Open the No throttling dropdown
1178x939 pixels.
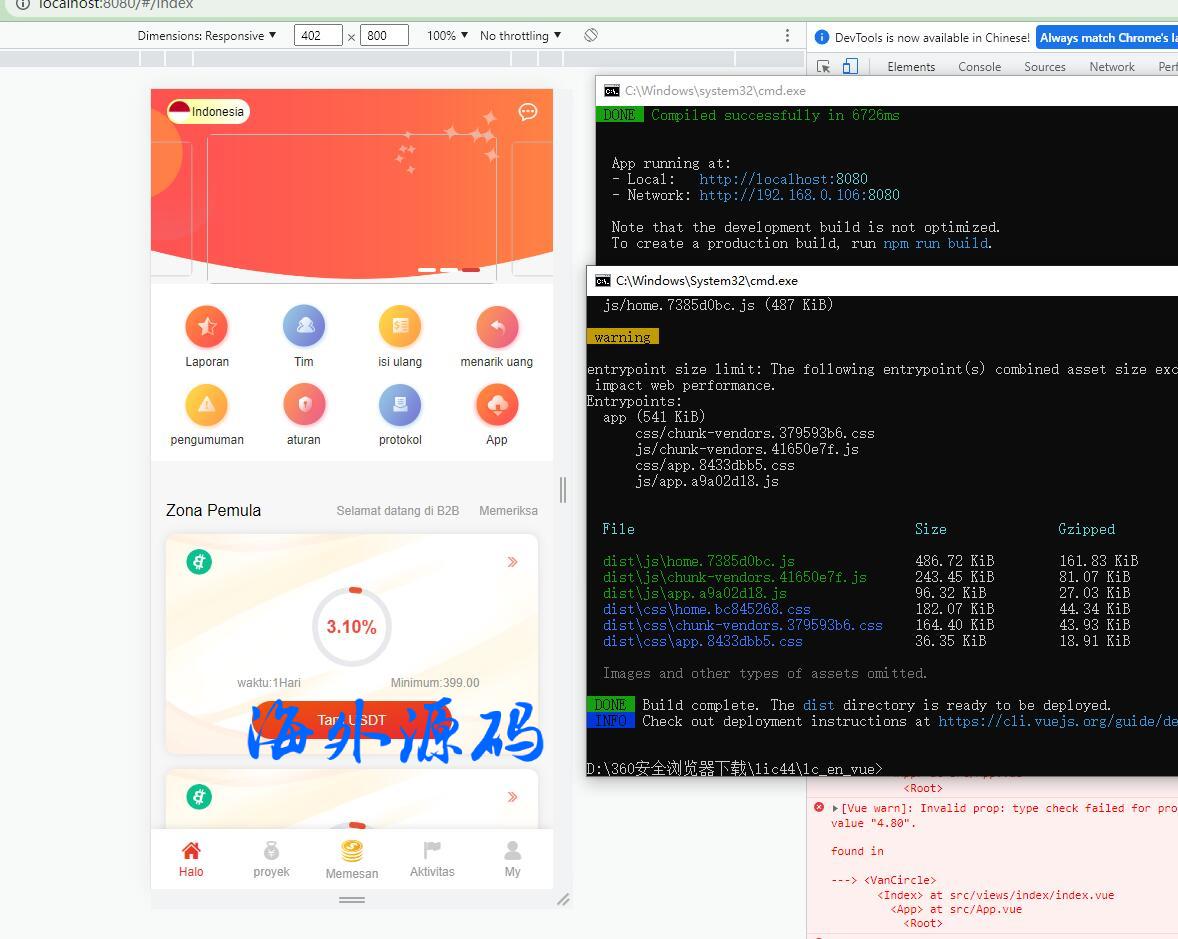click(520, 36)
